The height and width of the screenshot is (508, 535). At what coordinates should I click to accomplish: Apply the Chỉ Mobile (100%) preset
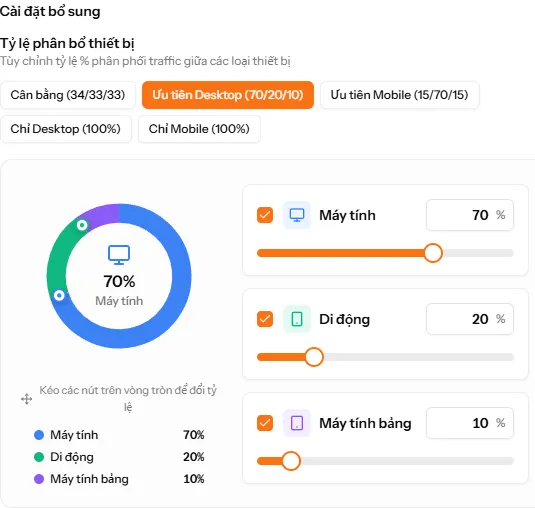(x=199, y=129)
